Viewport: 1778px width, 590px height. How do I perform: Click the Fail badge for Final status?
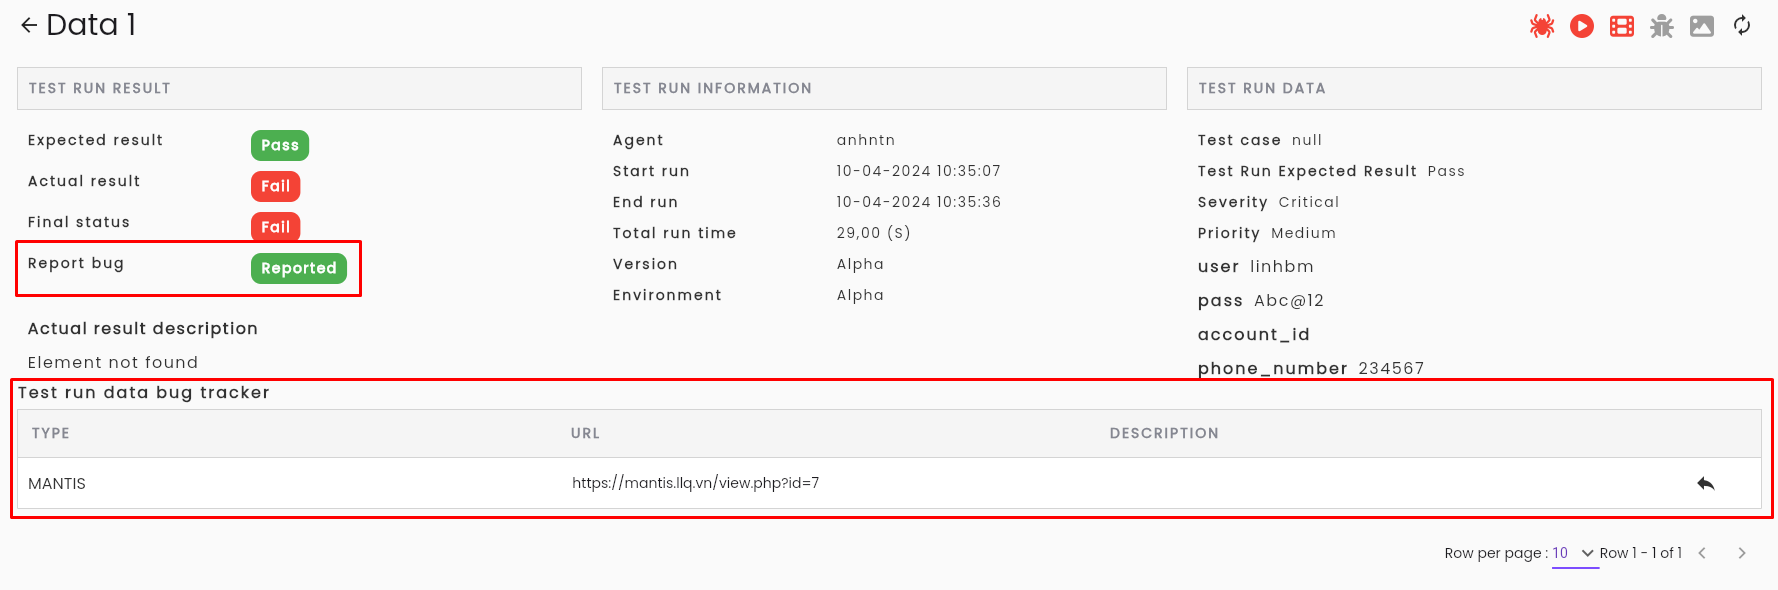pos(276,227)
